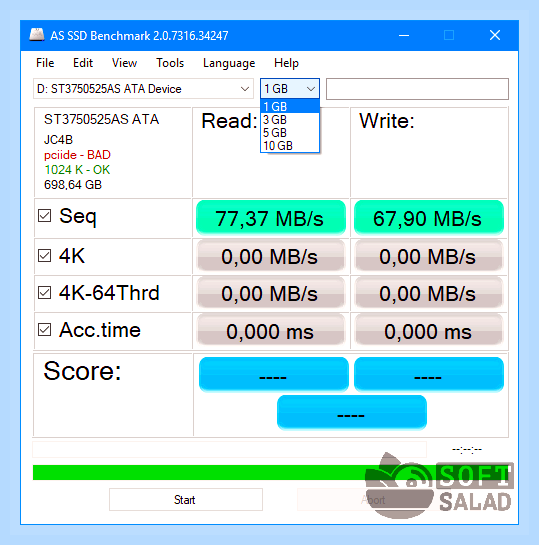Click the read Score box
539x545 pixels.
(273, 375)
